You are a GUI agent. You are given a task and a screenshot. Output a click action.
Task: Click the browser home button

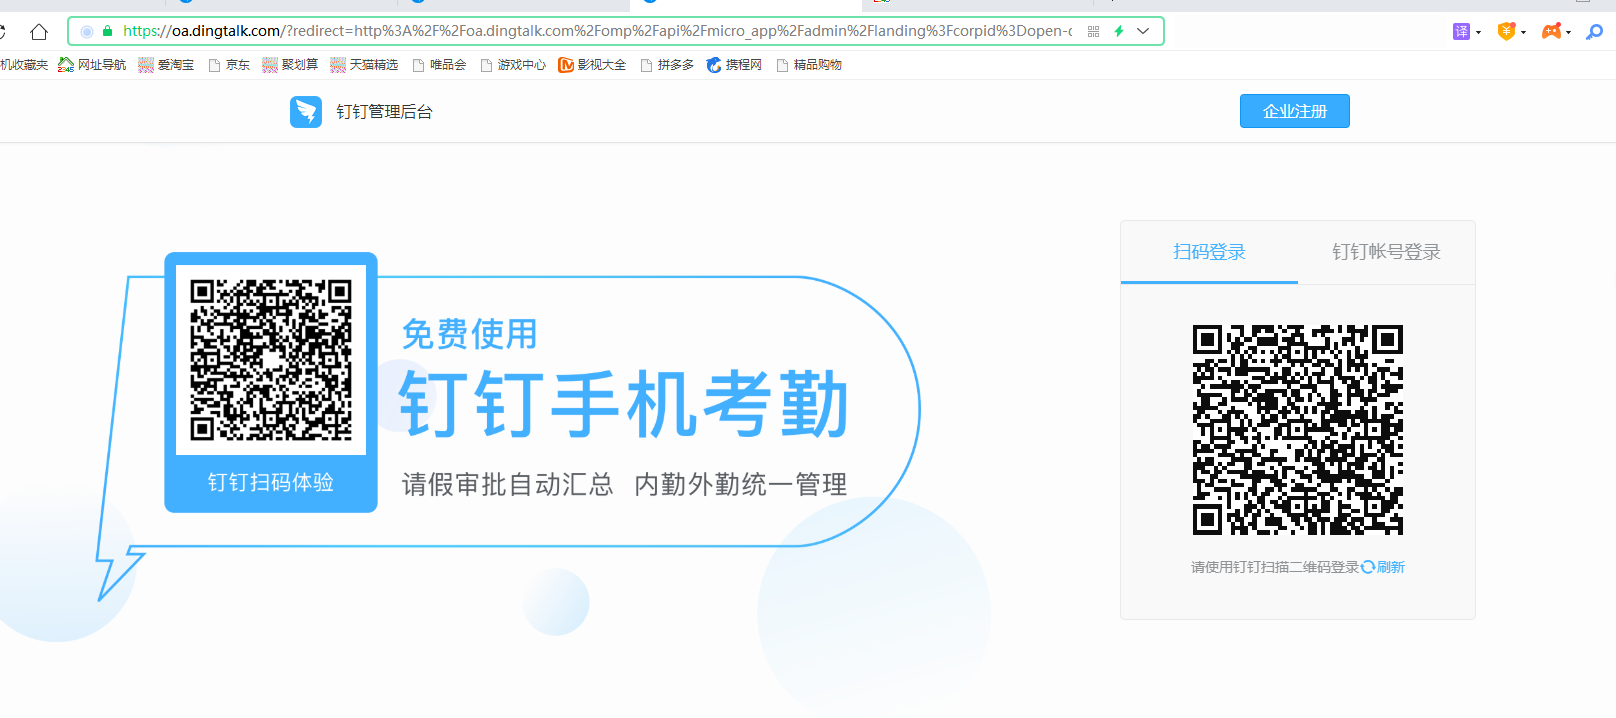pyautogui.click(x=39, y=32)
